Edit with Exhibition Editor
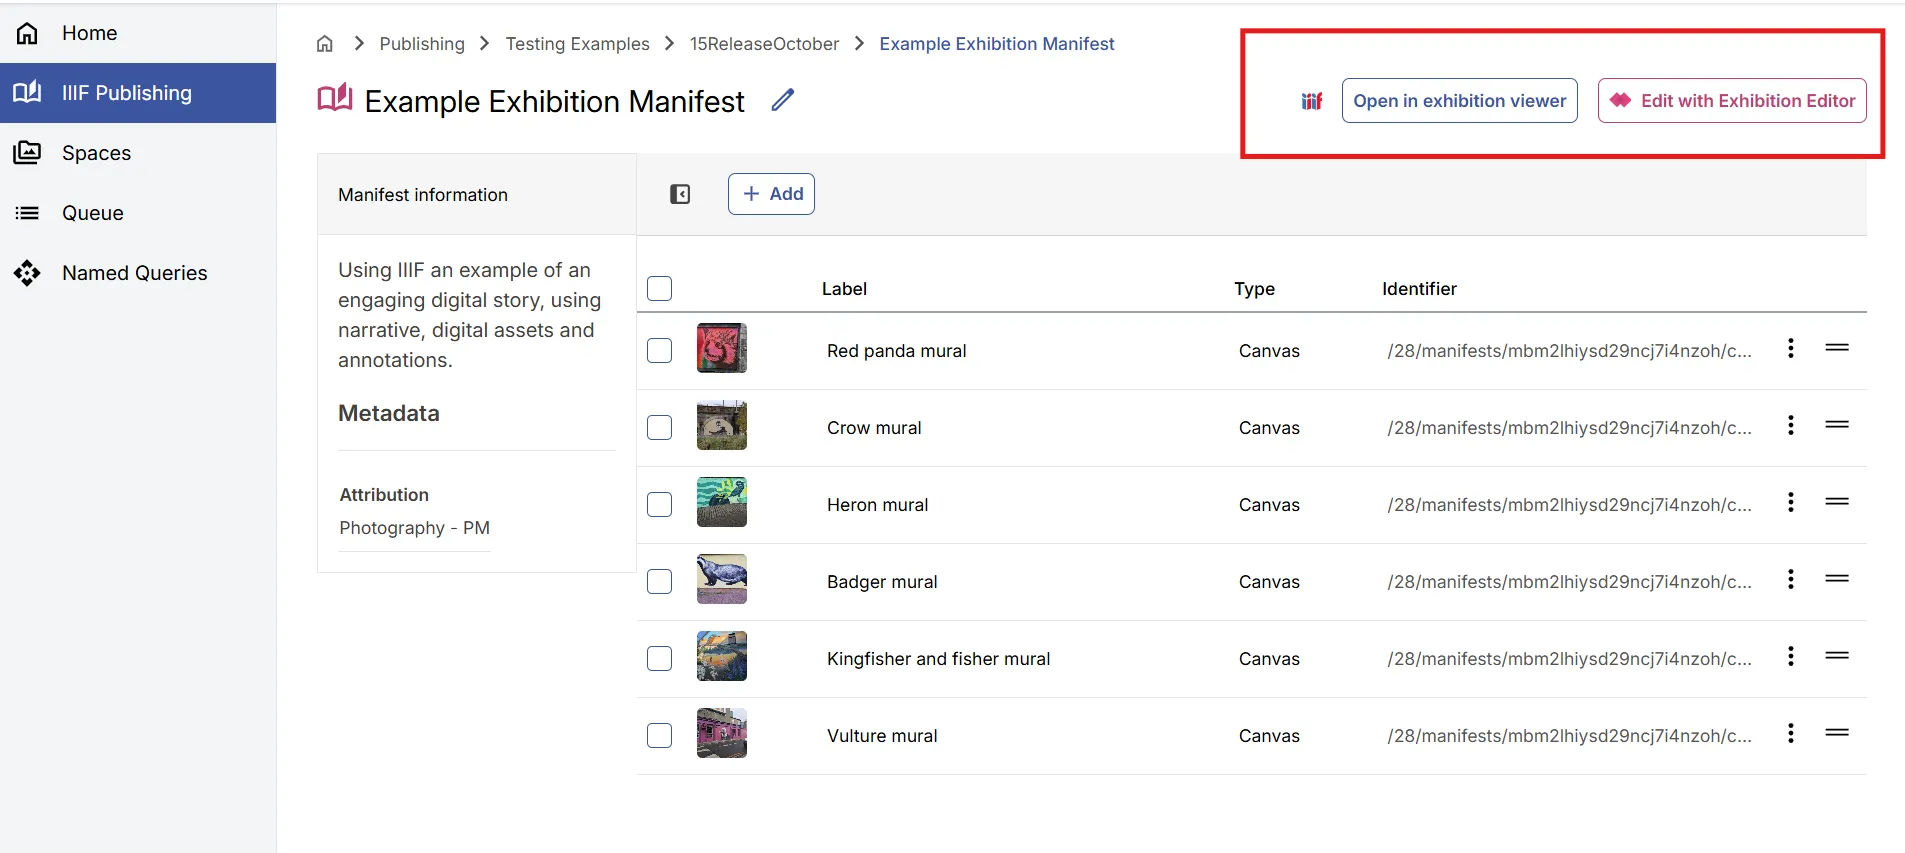1905x853 pixels. point(1732,101)
